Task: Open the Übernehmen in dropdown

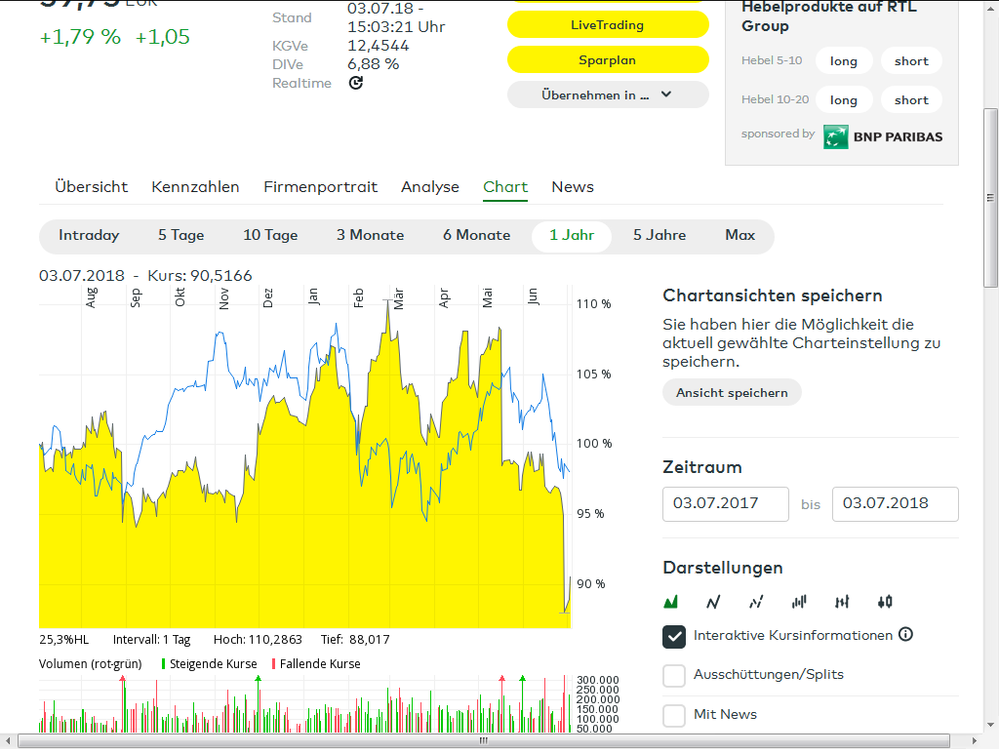Action: coord(607,94)
